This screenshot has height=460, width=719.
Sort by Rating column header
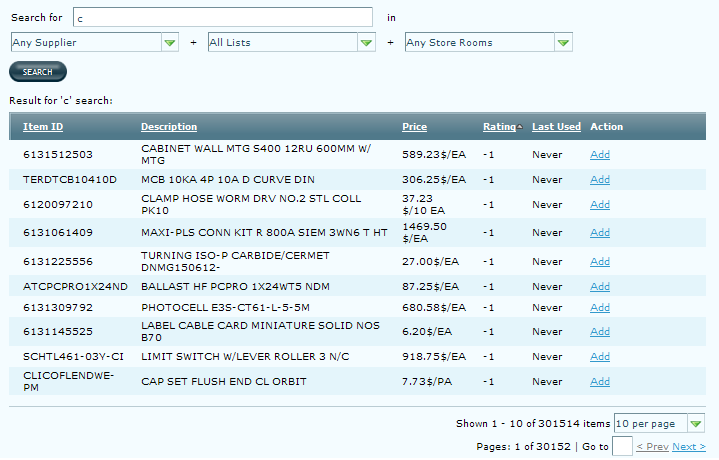click(x=499, y=127)
